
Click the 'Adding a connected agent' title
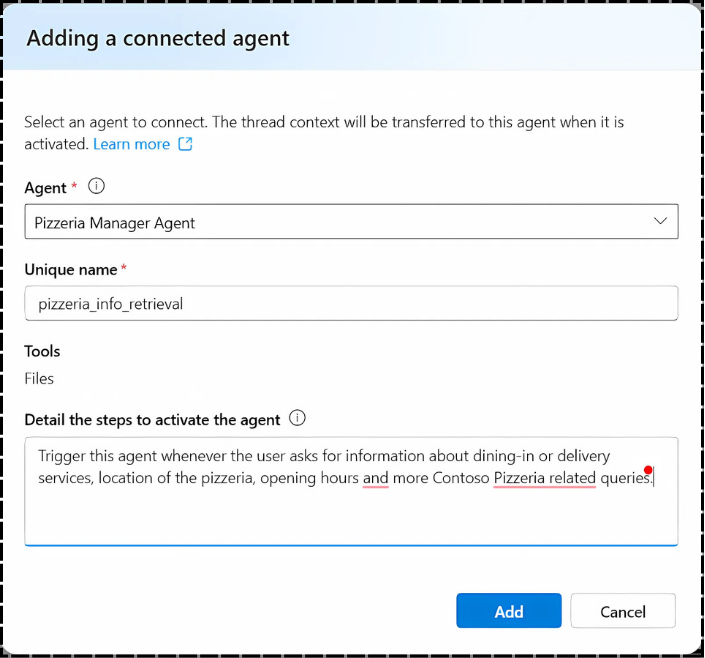(x=158, y=38)
